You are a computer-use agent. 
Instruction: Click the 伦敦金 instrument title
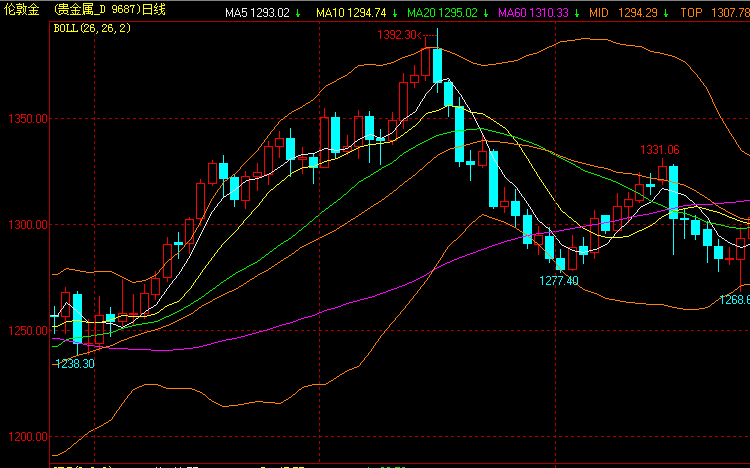pos(22,10)
